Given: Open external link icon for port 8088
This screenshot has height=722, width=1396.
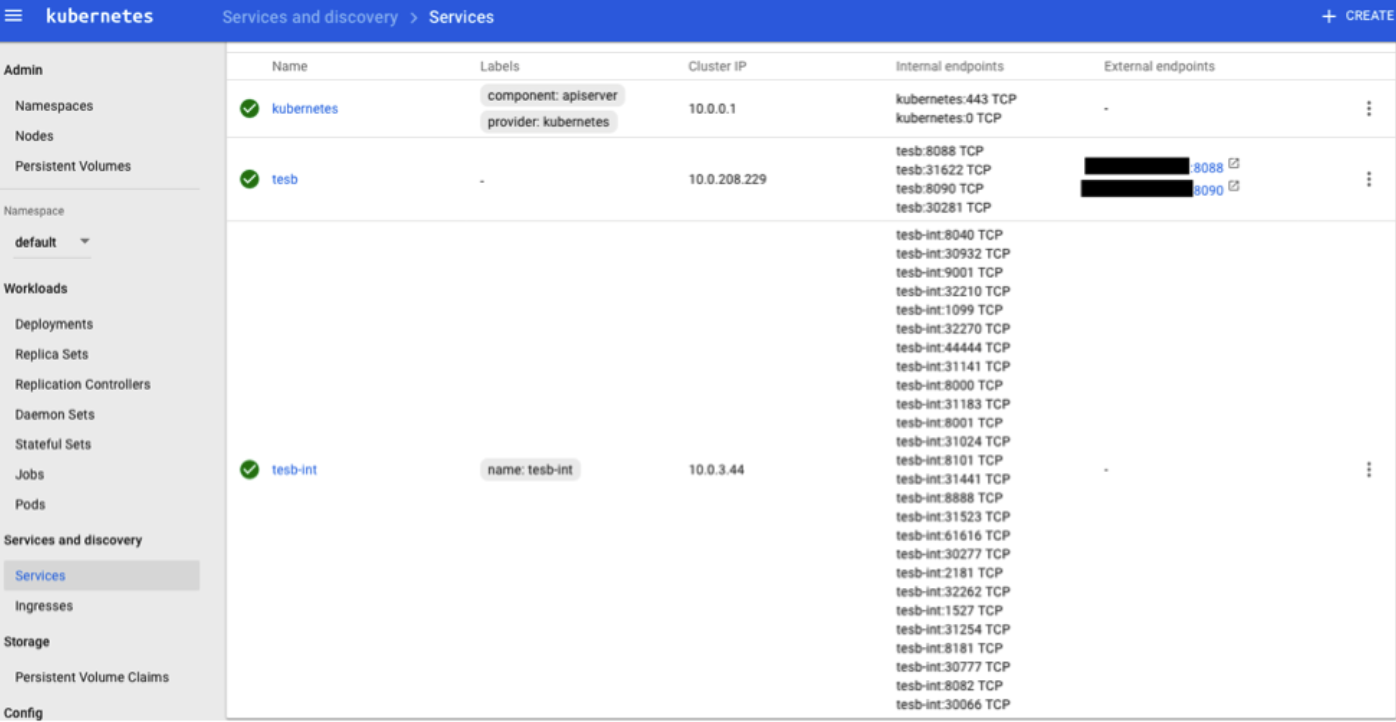Looking at the screenshot, I should [1234, 163].
